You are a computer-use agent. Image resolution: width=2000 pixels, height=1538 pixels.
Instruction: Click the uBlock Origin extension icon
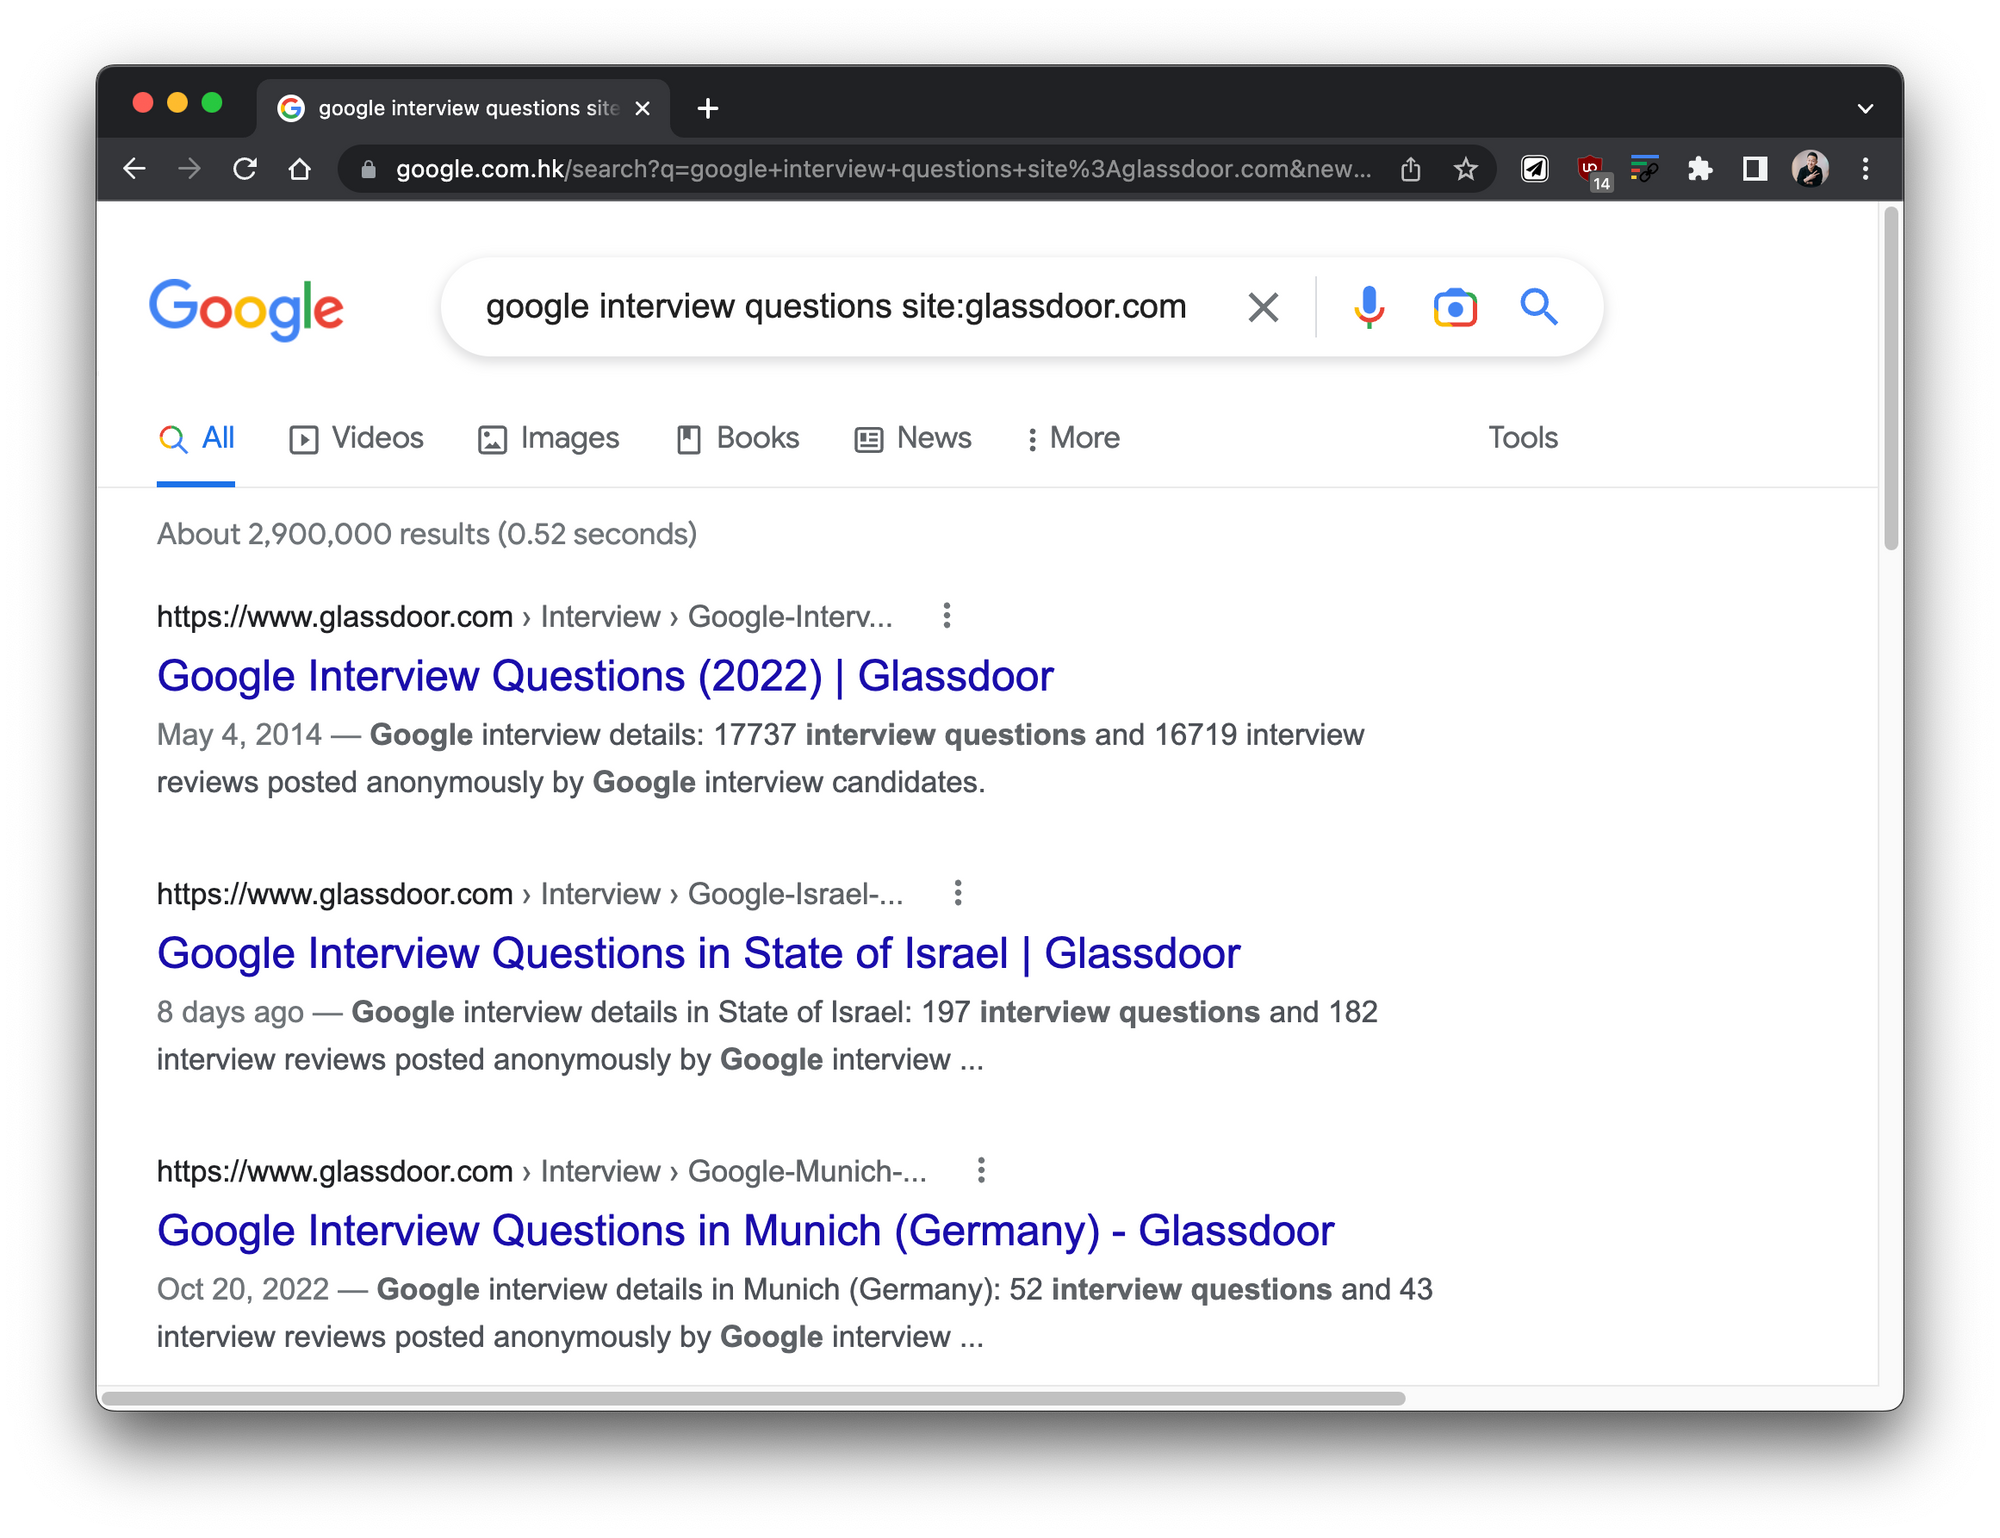[1591, 170]
